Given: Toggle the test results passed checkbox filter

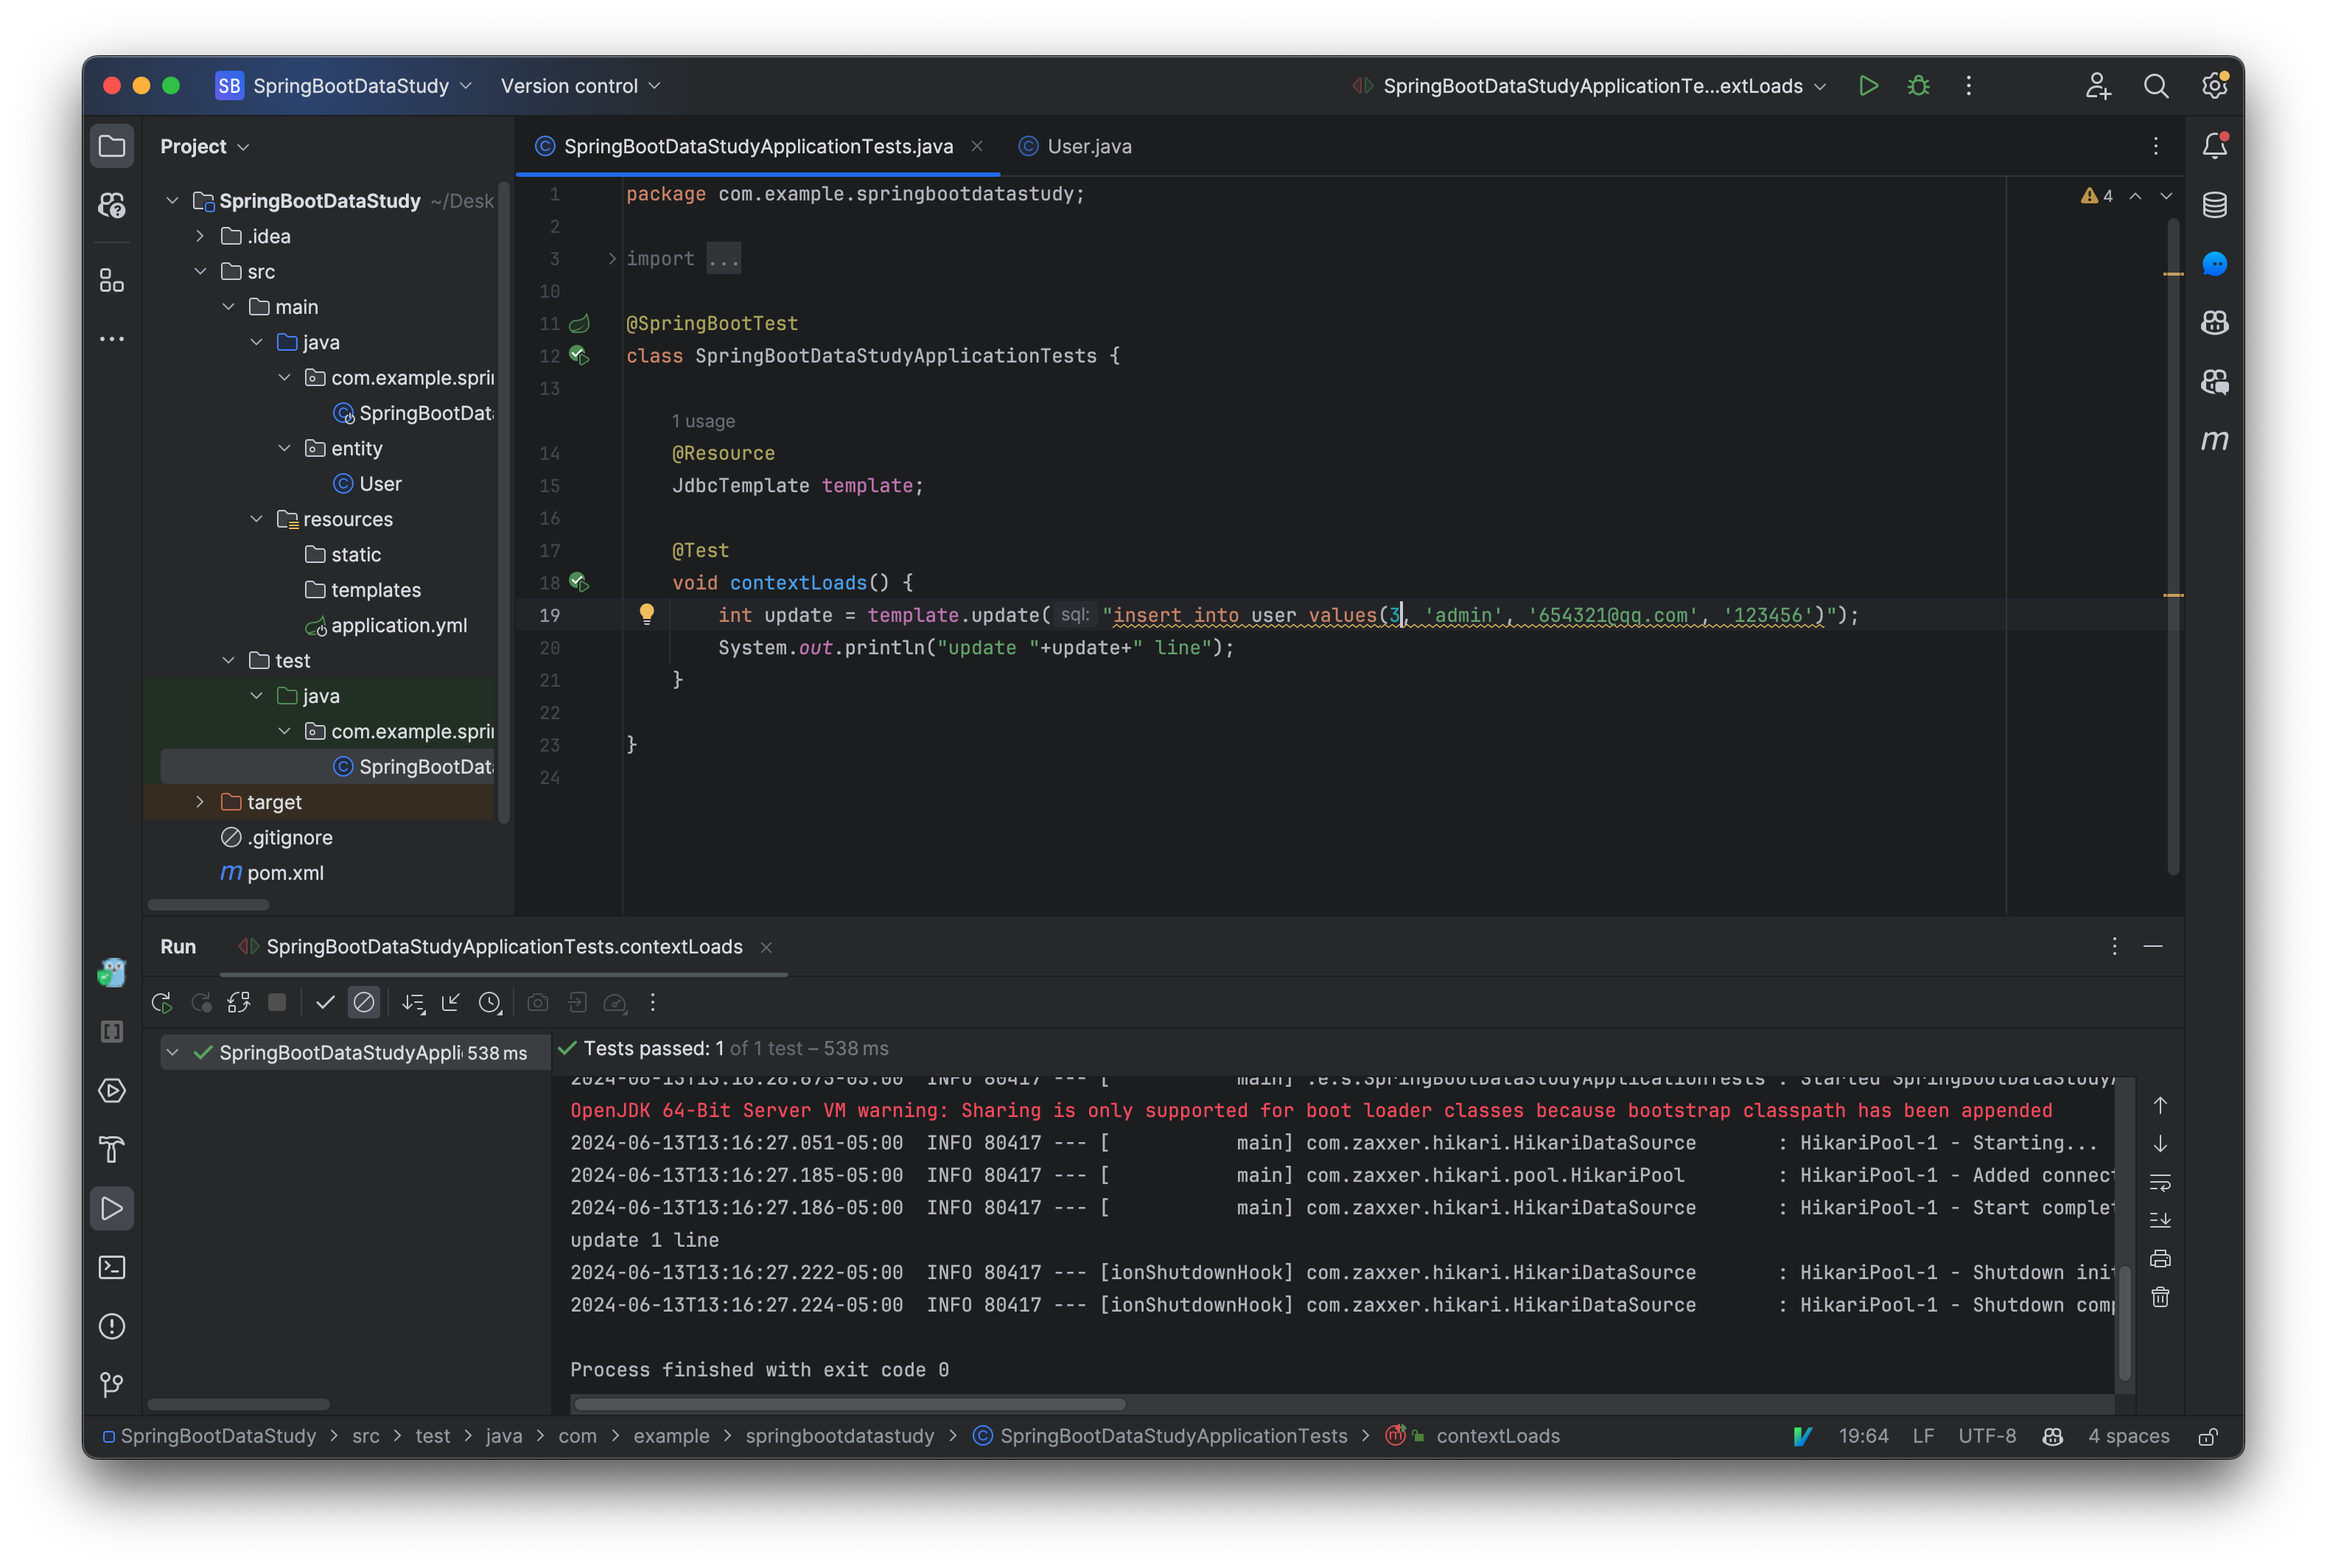Looking at the screenshot, I should 321,1001.
